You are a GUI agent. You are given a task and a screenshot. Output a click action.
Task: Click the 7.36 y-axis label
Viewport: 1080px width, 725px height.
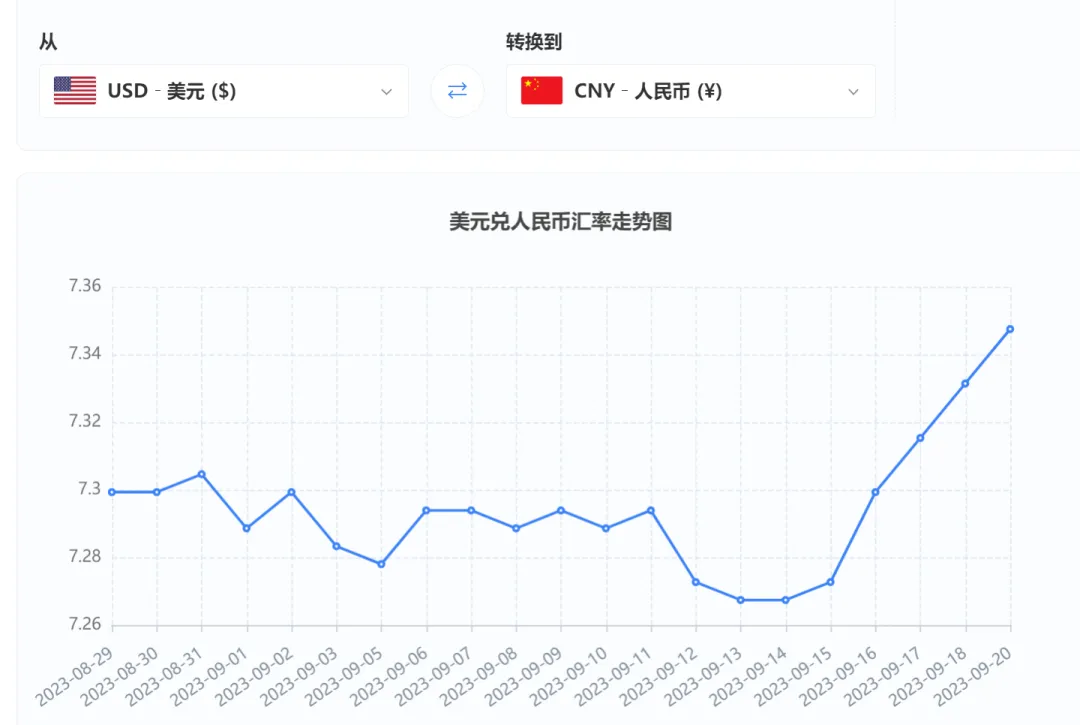coord(85,286)
